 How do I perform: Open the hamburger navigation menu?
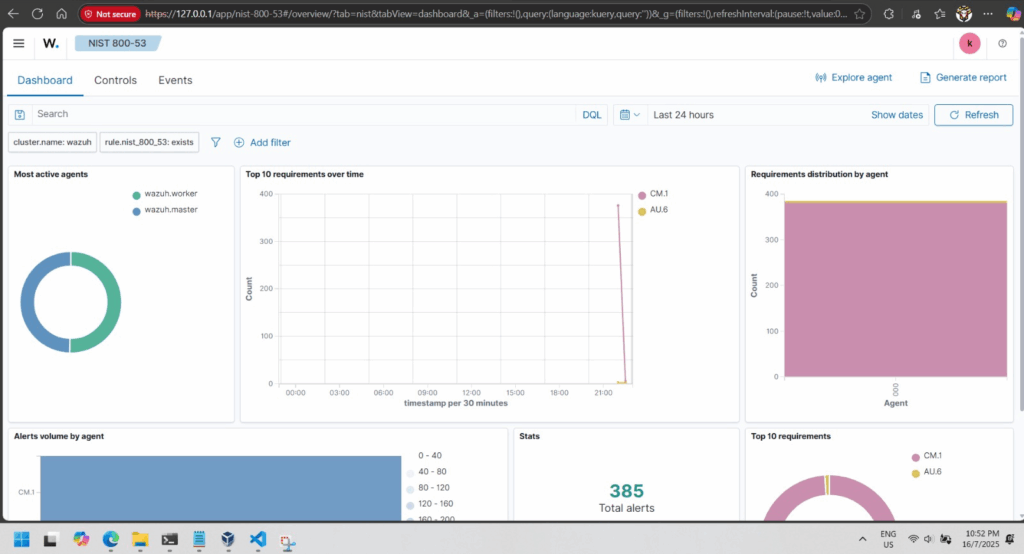click(x=19, y=43)
